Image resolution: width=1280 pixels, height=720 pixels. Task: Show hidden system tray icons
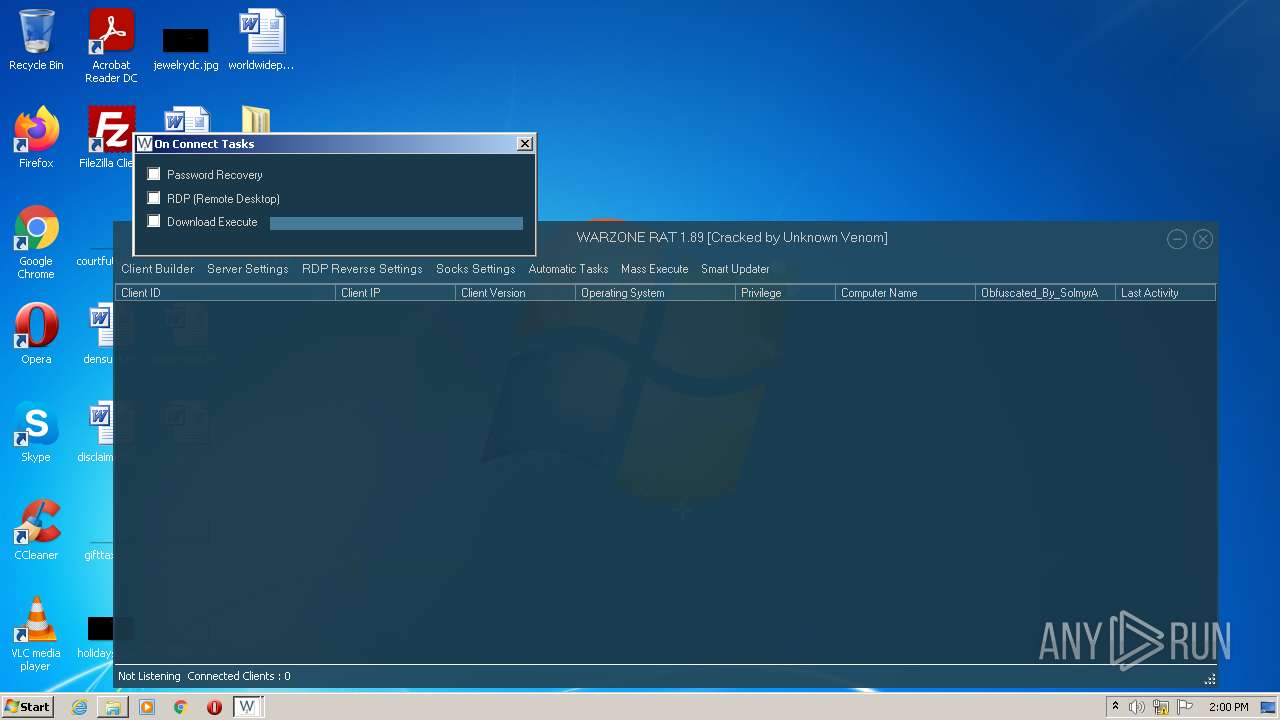[1116, 707]
